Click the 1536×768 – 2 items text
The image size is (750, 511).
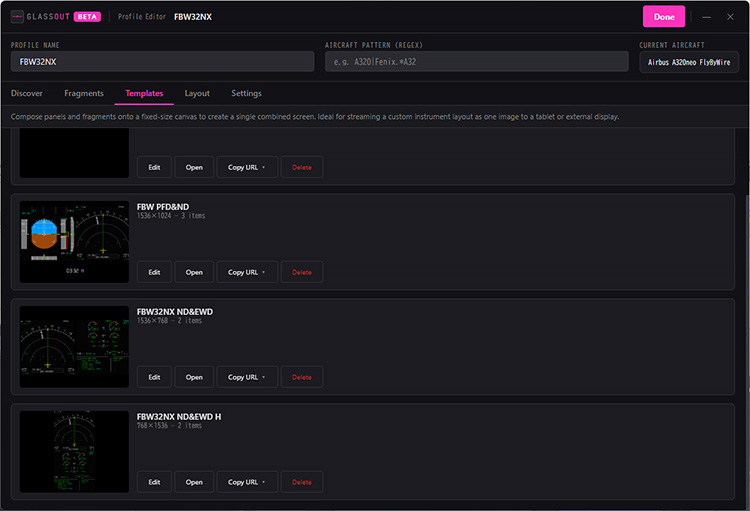[169, 321]
